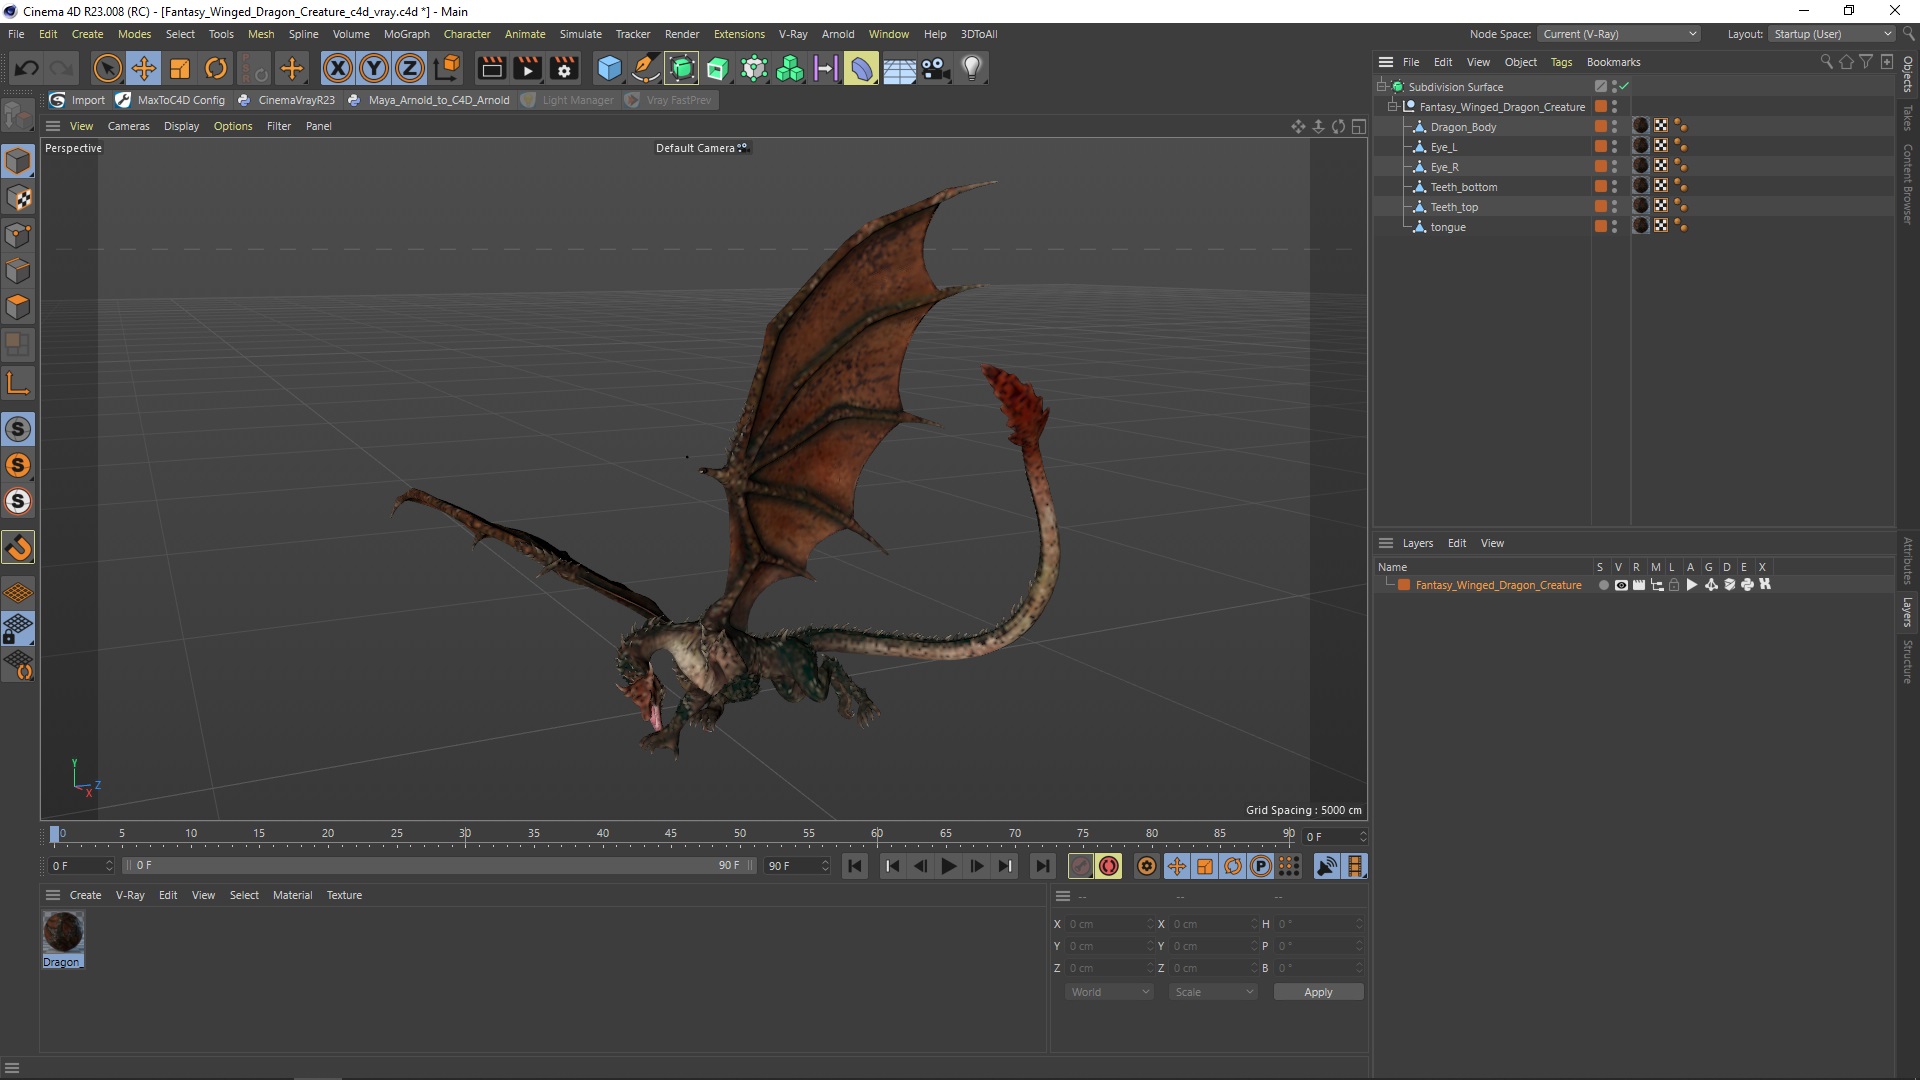Add a Light object

[971, 68]
